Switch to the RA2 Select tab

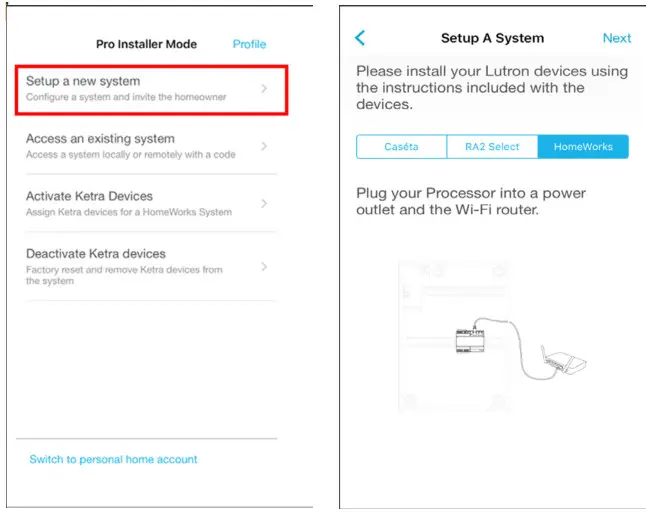[x=492, y=147]
